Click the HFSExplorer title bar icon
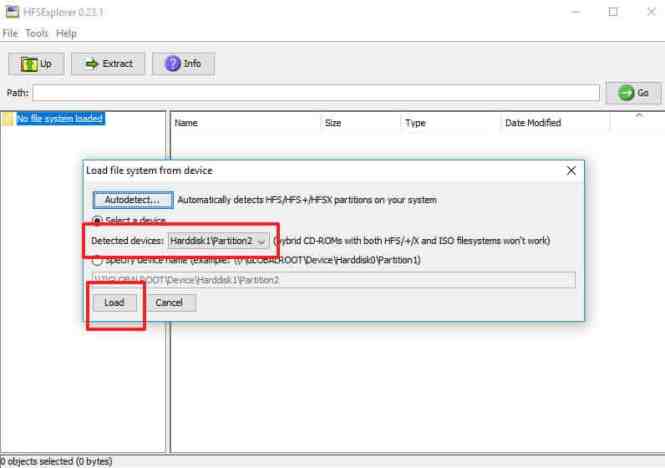 12,12
